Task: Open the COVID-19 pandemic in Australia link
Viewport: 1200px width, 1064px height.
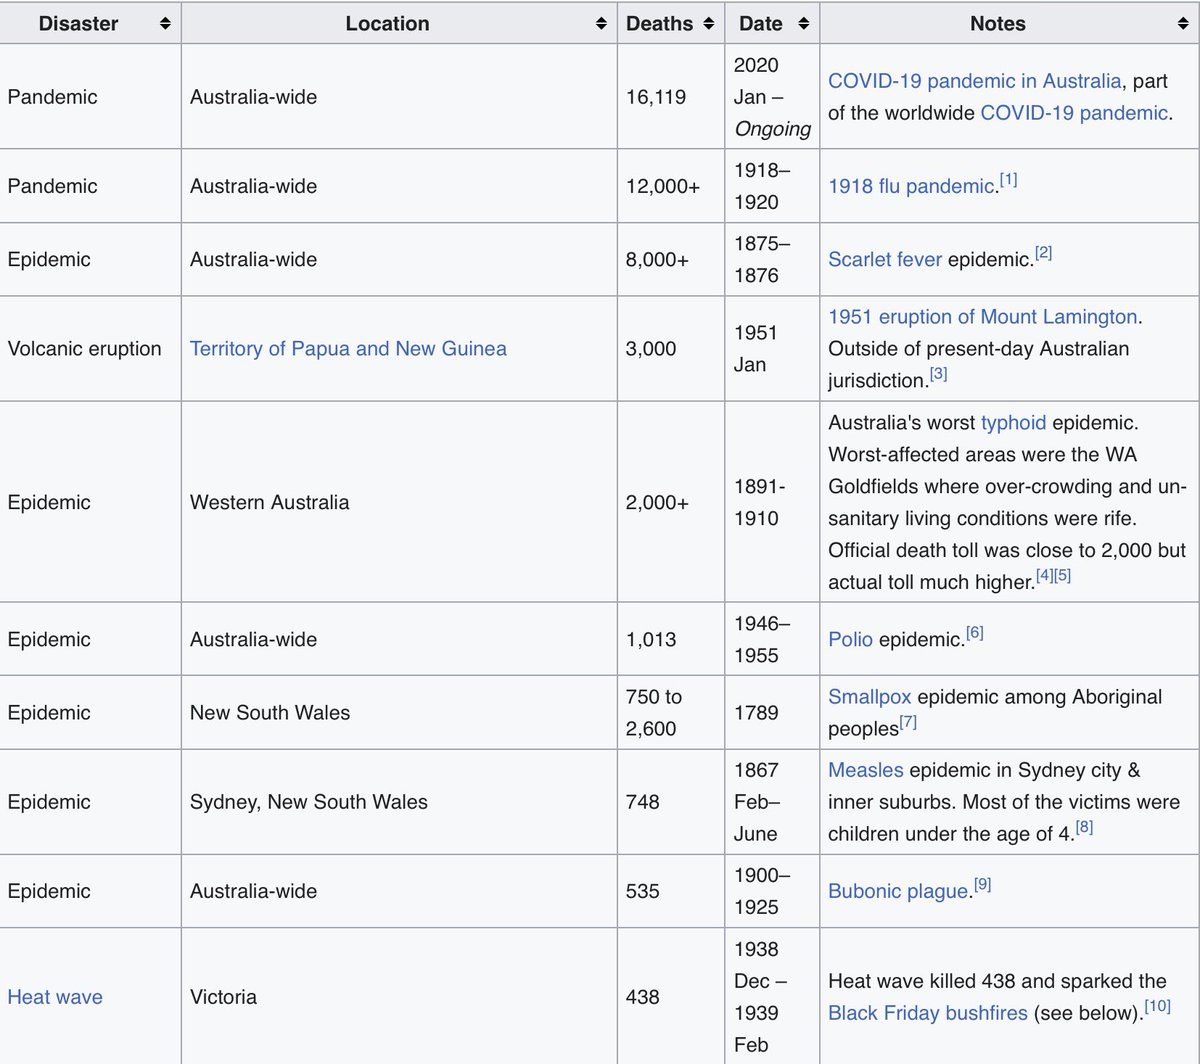Action: coord(974,81)
